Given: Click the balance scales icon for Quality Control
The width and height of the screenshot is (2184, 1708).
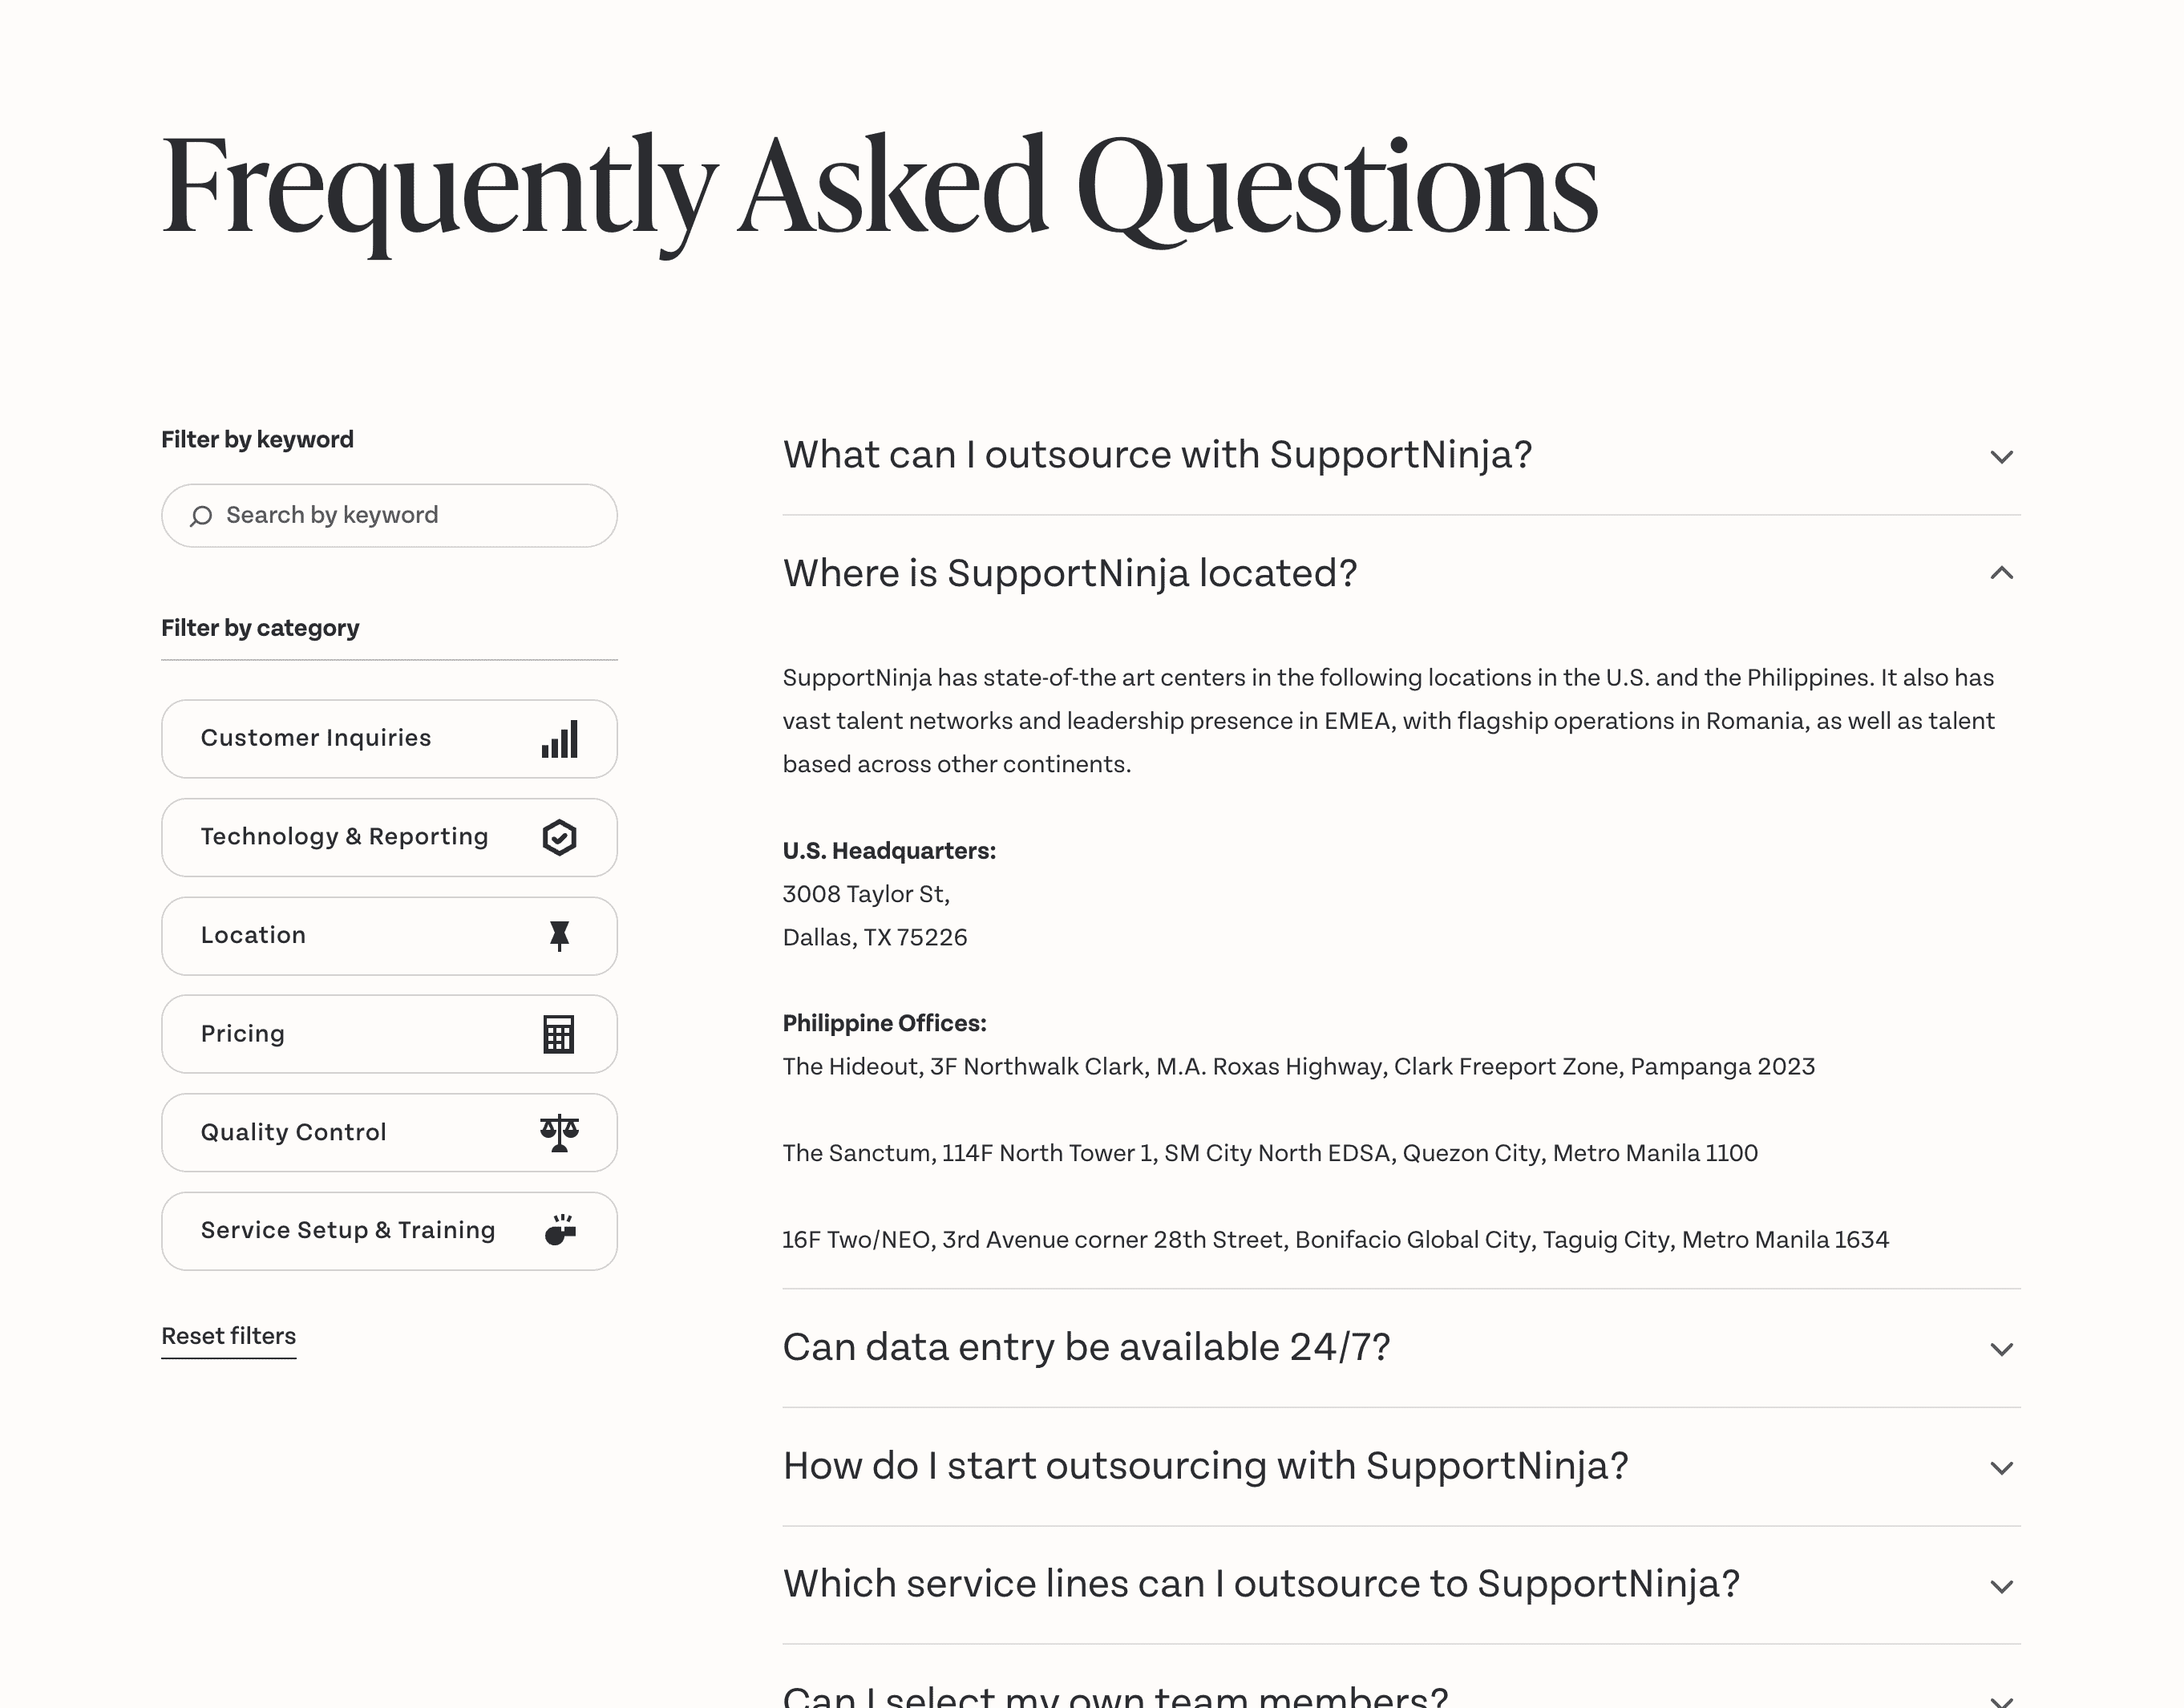Looking at the screenshot, I should pyautogui.click(x=559, y=1133).
